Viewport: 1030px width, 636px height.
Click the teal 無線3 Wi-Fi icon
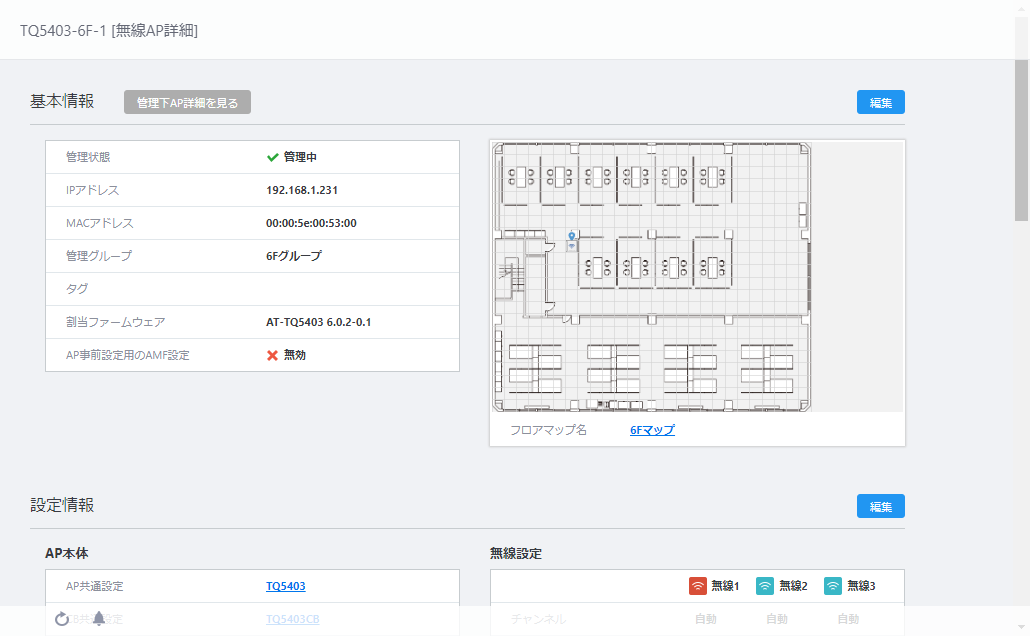[832, 586]
